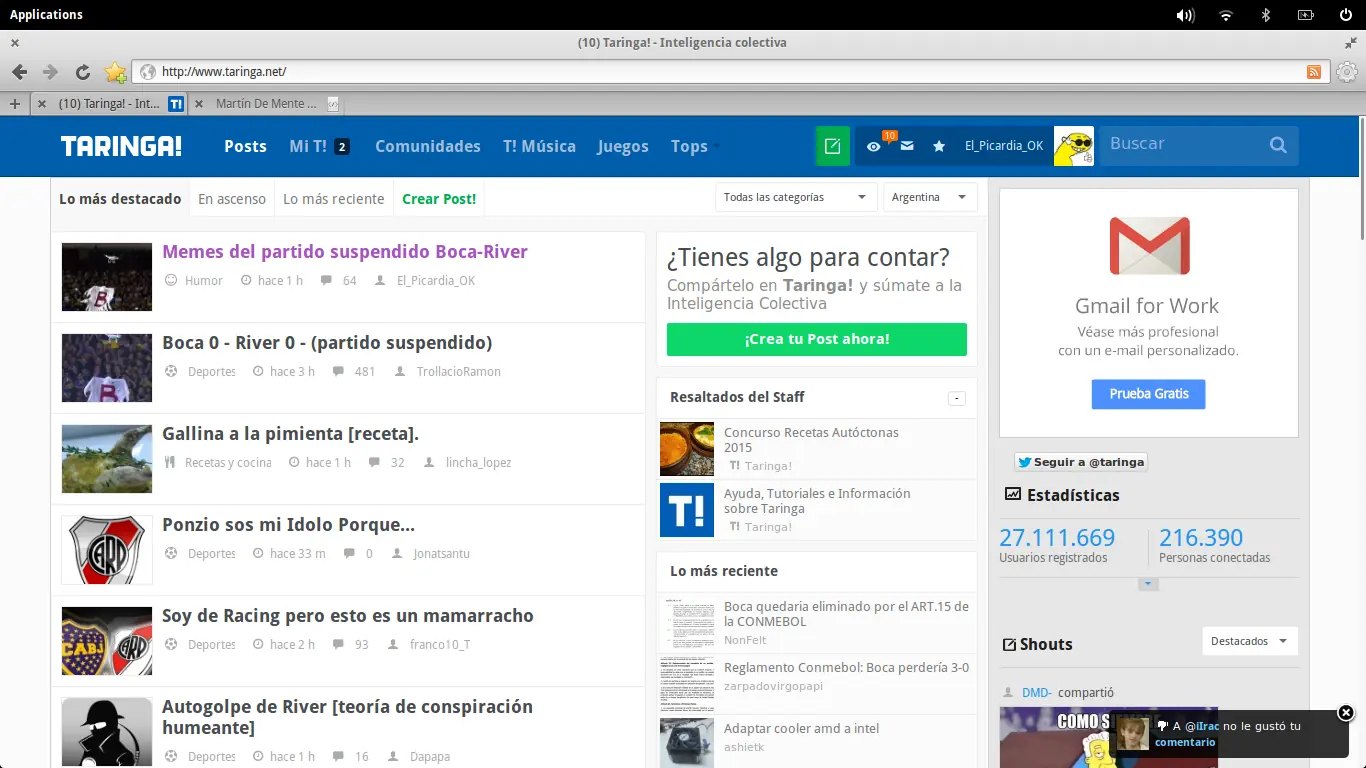
Task: Check notifications via the eye icon
Action: tap(873, 146)
